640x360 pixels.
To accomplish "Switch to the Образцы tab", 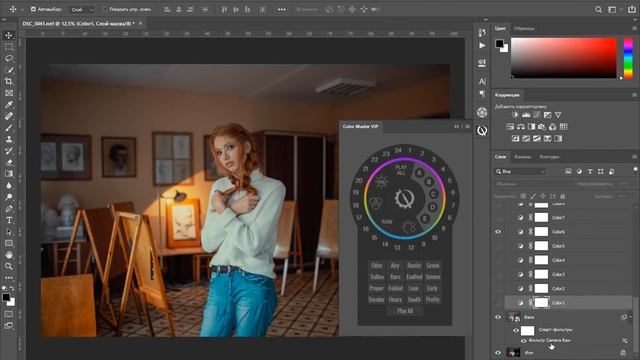I will click(x=524, y=29).
